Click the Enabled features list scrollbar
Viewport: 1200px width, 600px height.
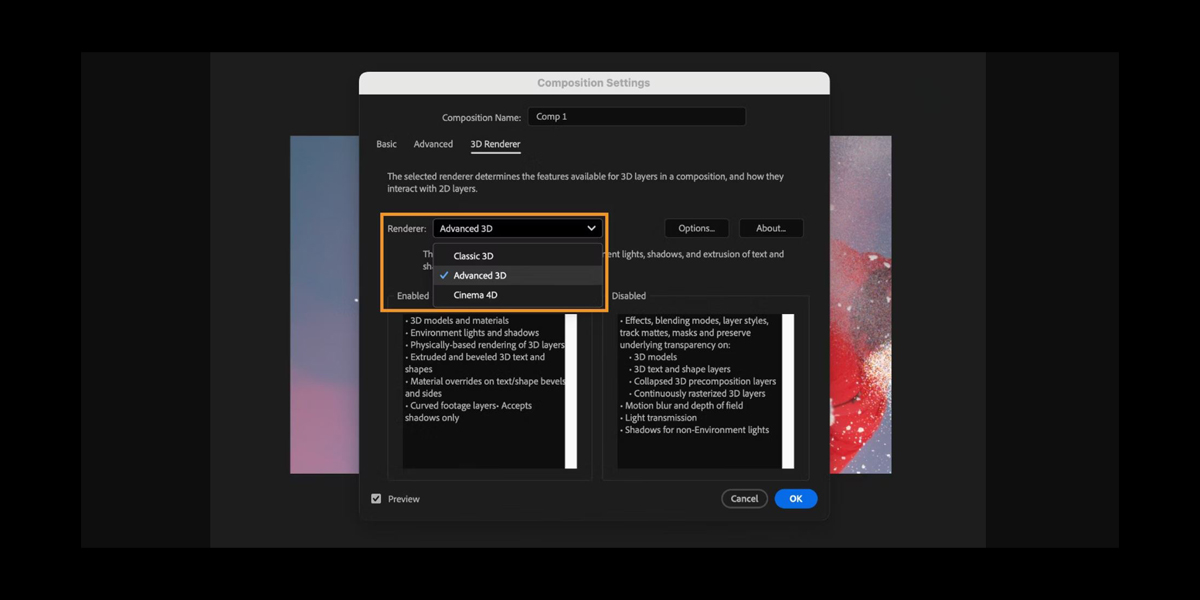[571, 390]
